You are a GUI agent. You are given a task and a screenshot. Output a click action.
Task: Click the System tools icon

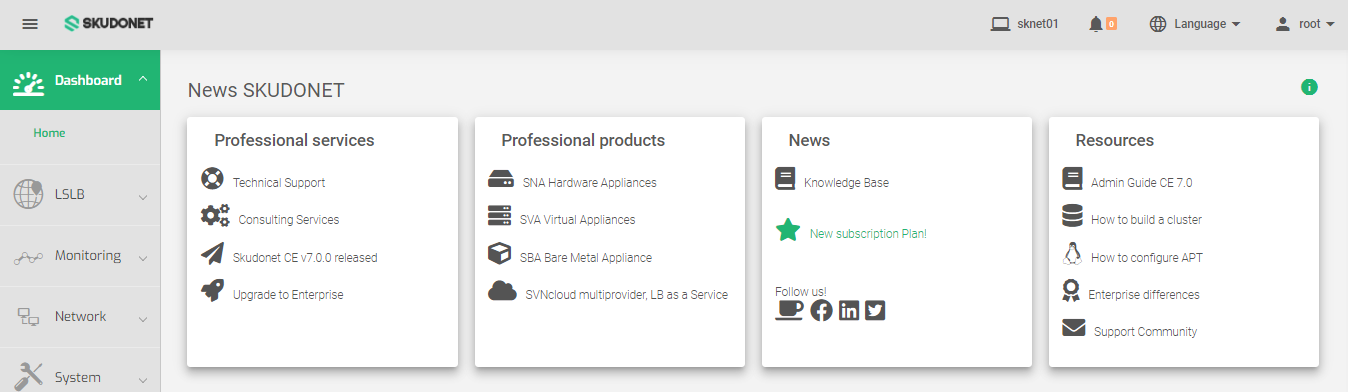(x=29, y=377)
